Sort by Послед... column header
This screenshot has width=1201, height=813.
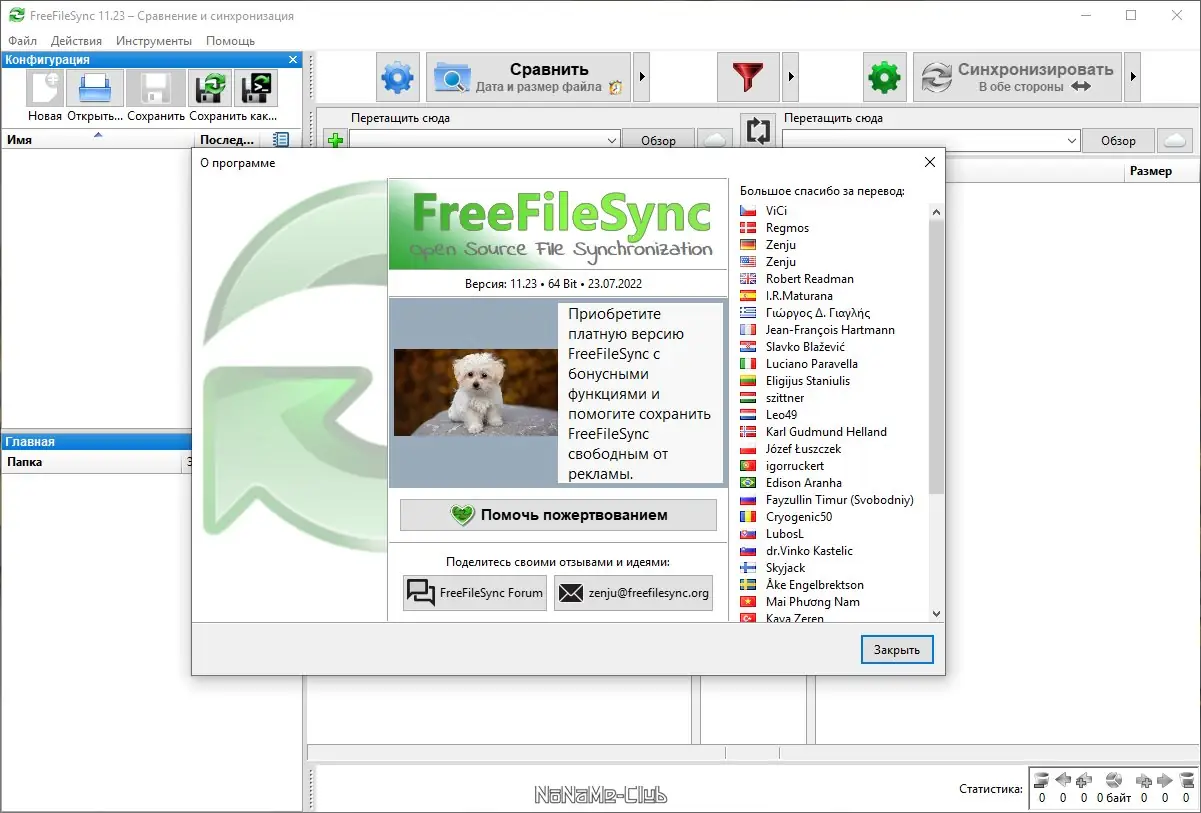click(x=227, y=140)
